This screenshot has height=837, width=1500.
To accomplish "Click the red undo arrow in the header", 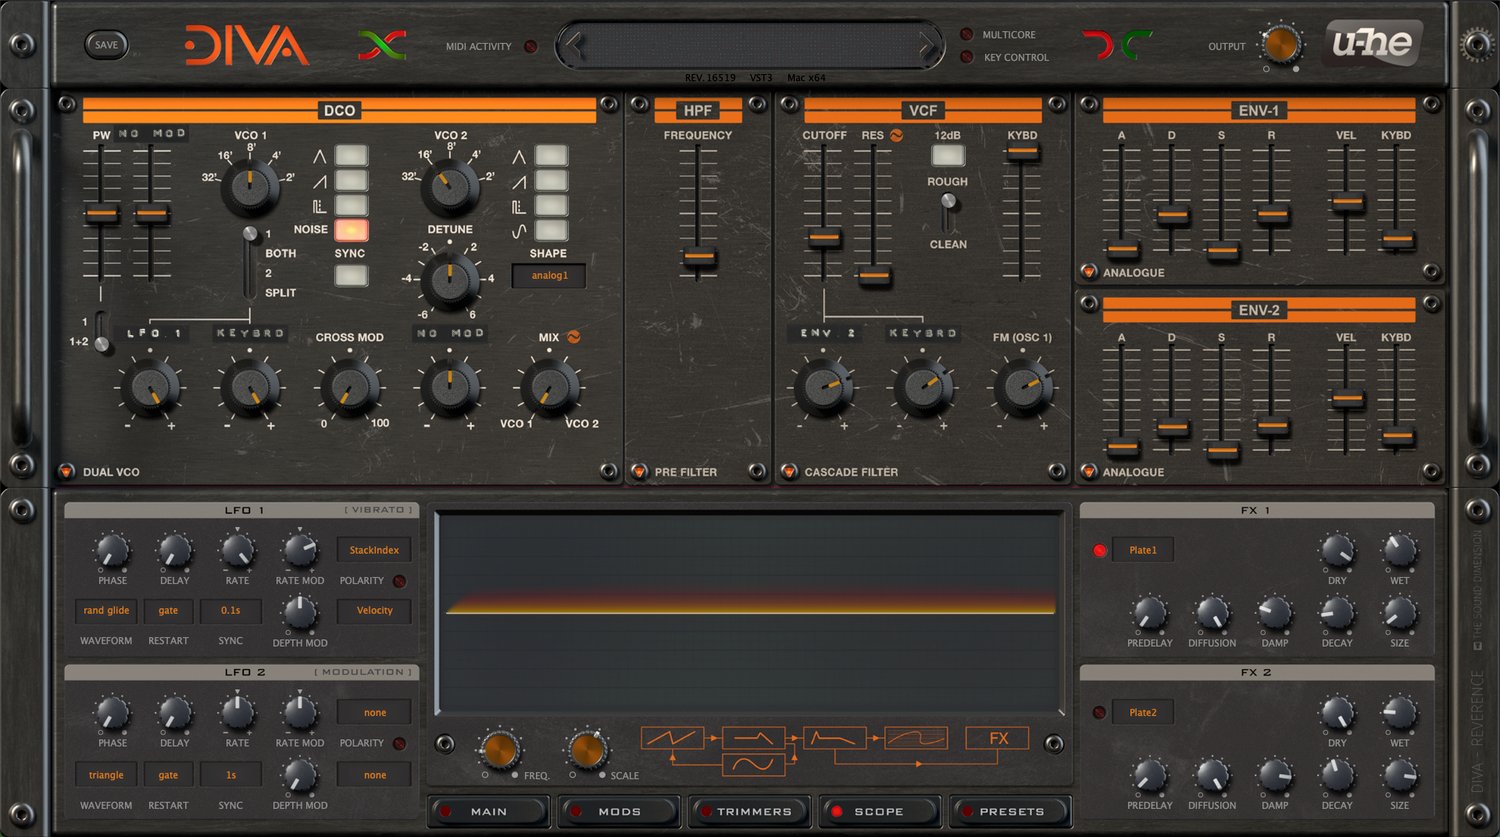I will tap(1097, 45).
